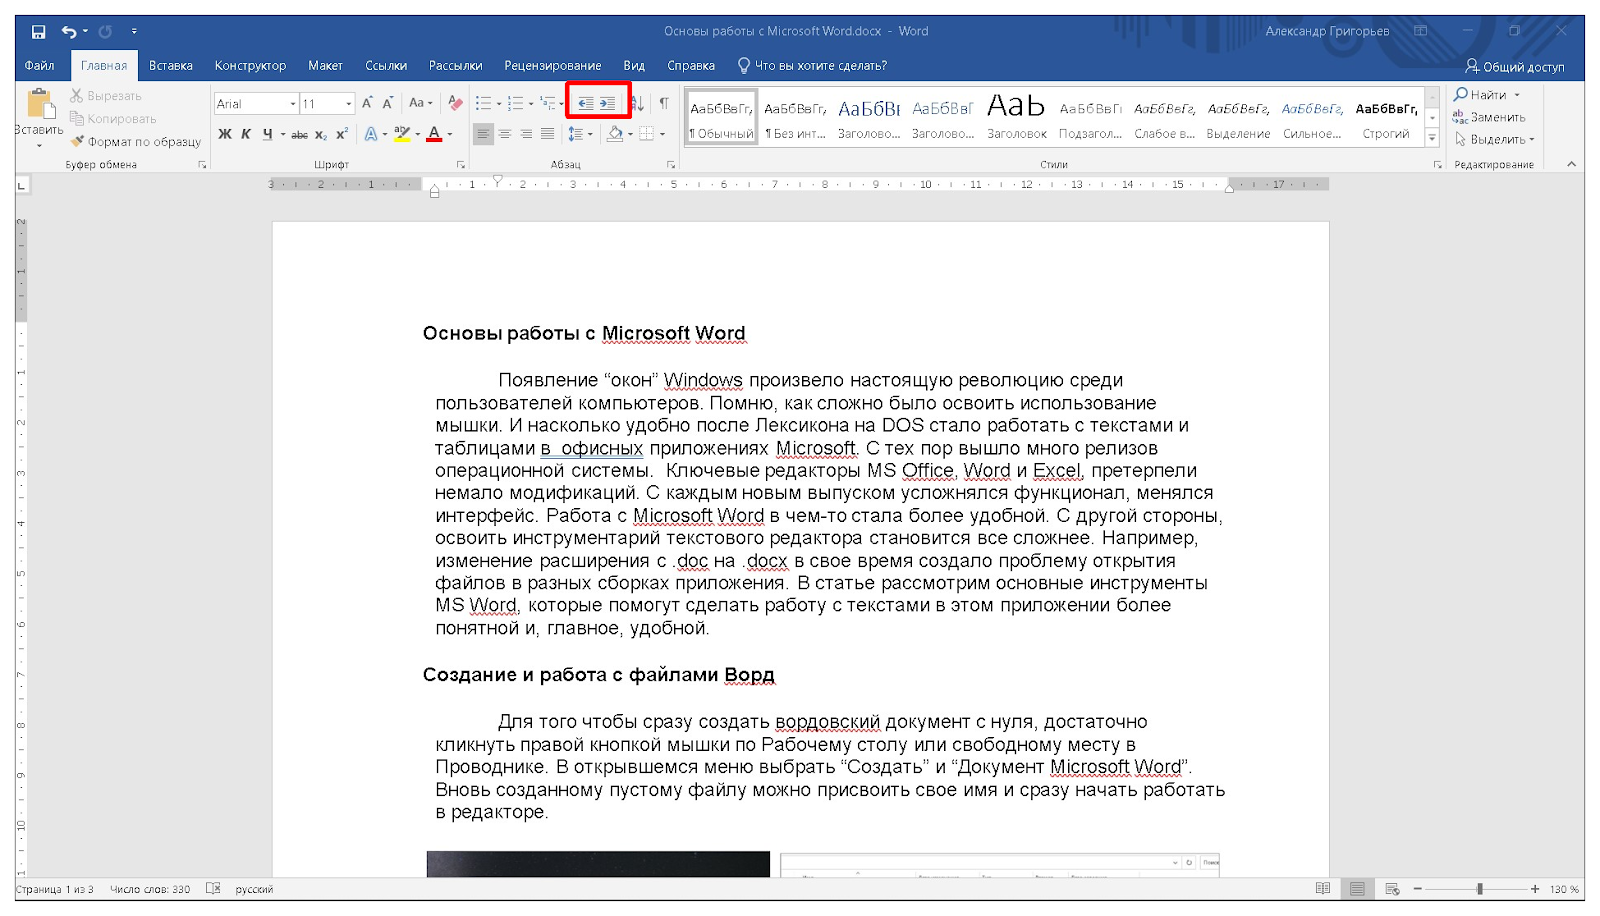
Task: Expand the line spacing dropdown
Action: pos(590,134)
